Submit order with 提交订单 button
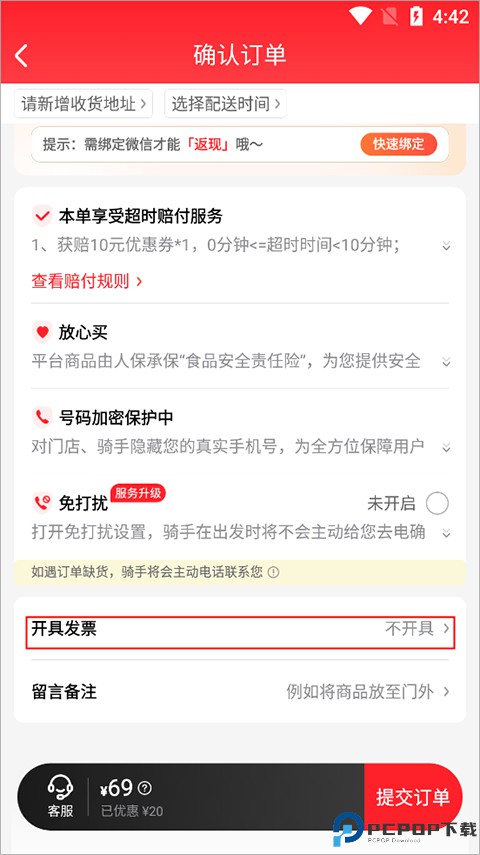Viewport: 480px width, 855px height. (413, 797)
